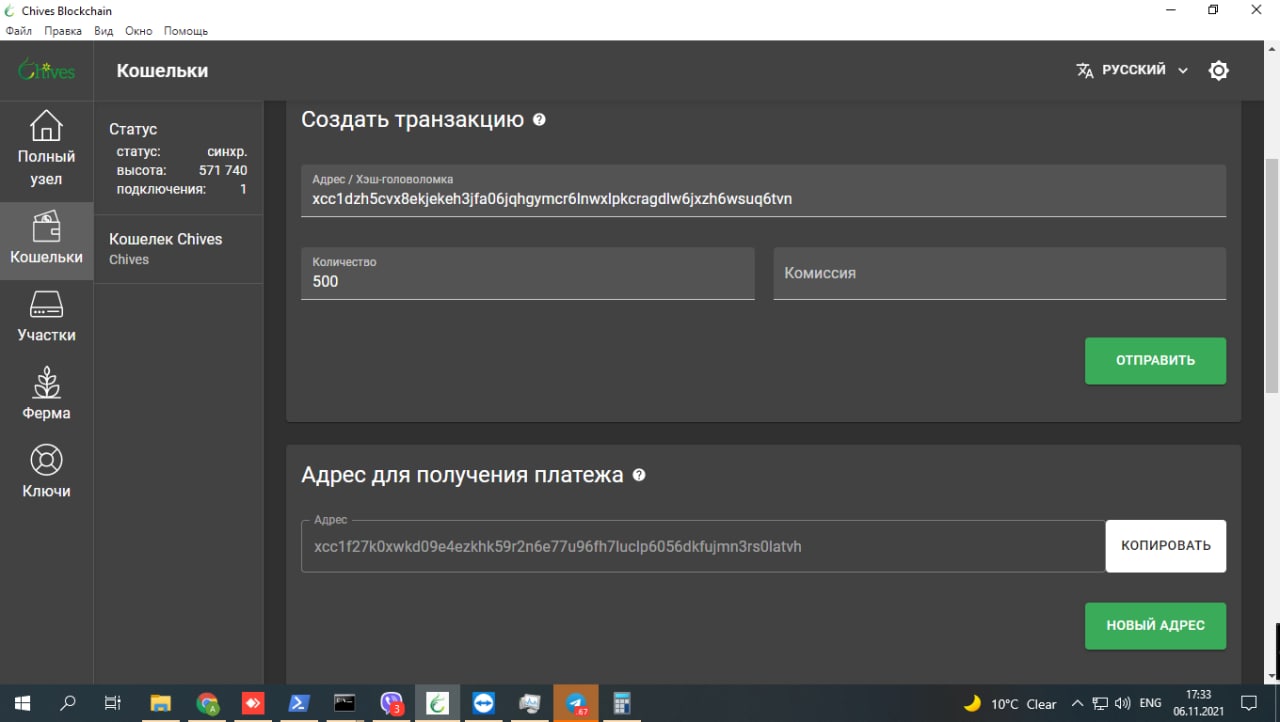The height and width of the screenshot is (722, 1280).
Task: Click the Комиссия fee field
Action: [999, 273]
